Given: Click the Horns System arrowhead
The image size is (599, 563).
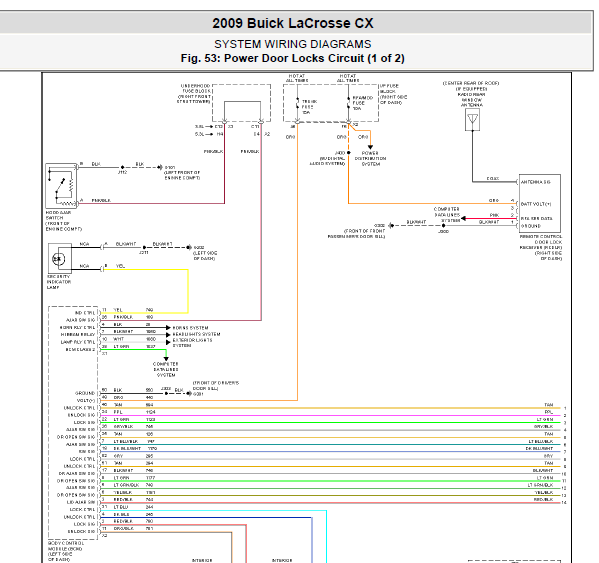Looking at the screenshot, I should click(x=168, y=328).
